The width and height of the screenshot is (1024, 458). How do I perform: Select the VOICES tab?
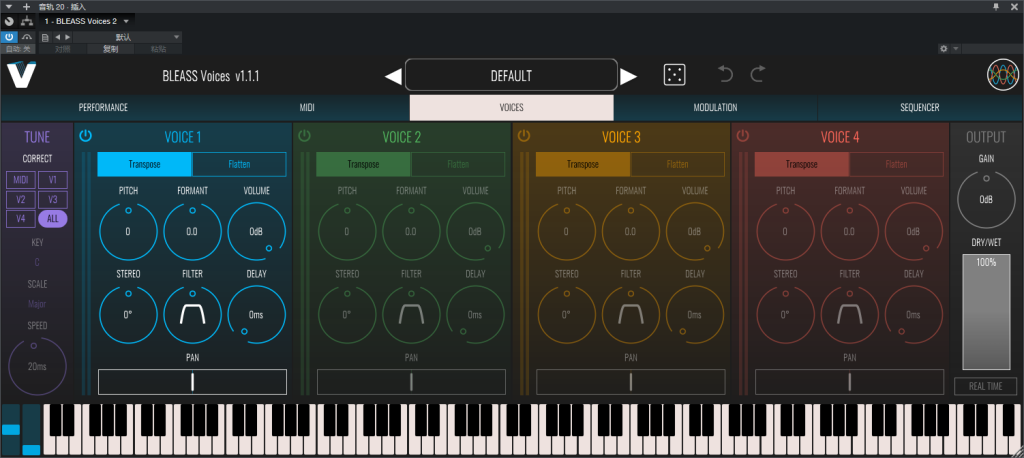511,108
